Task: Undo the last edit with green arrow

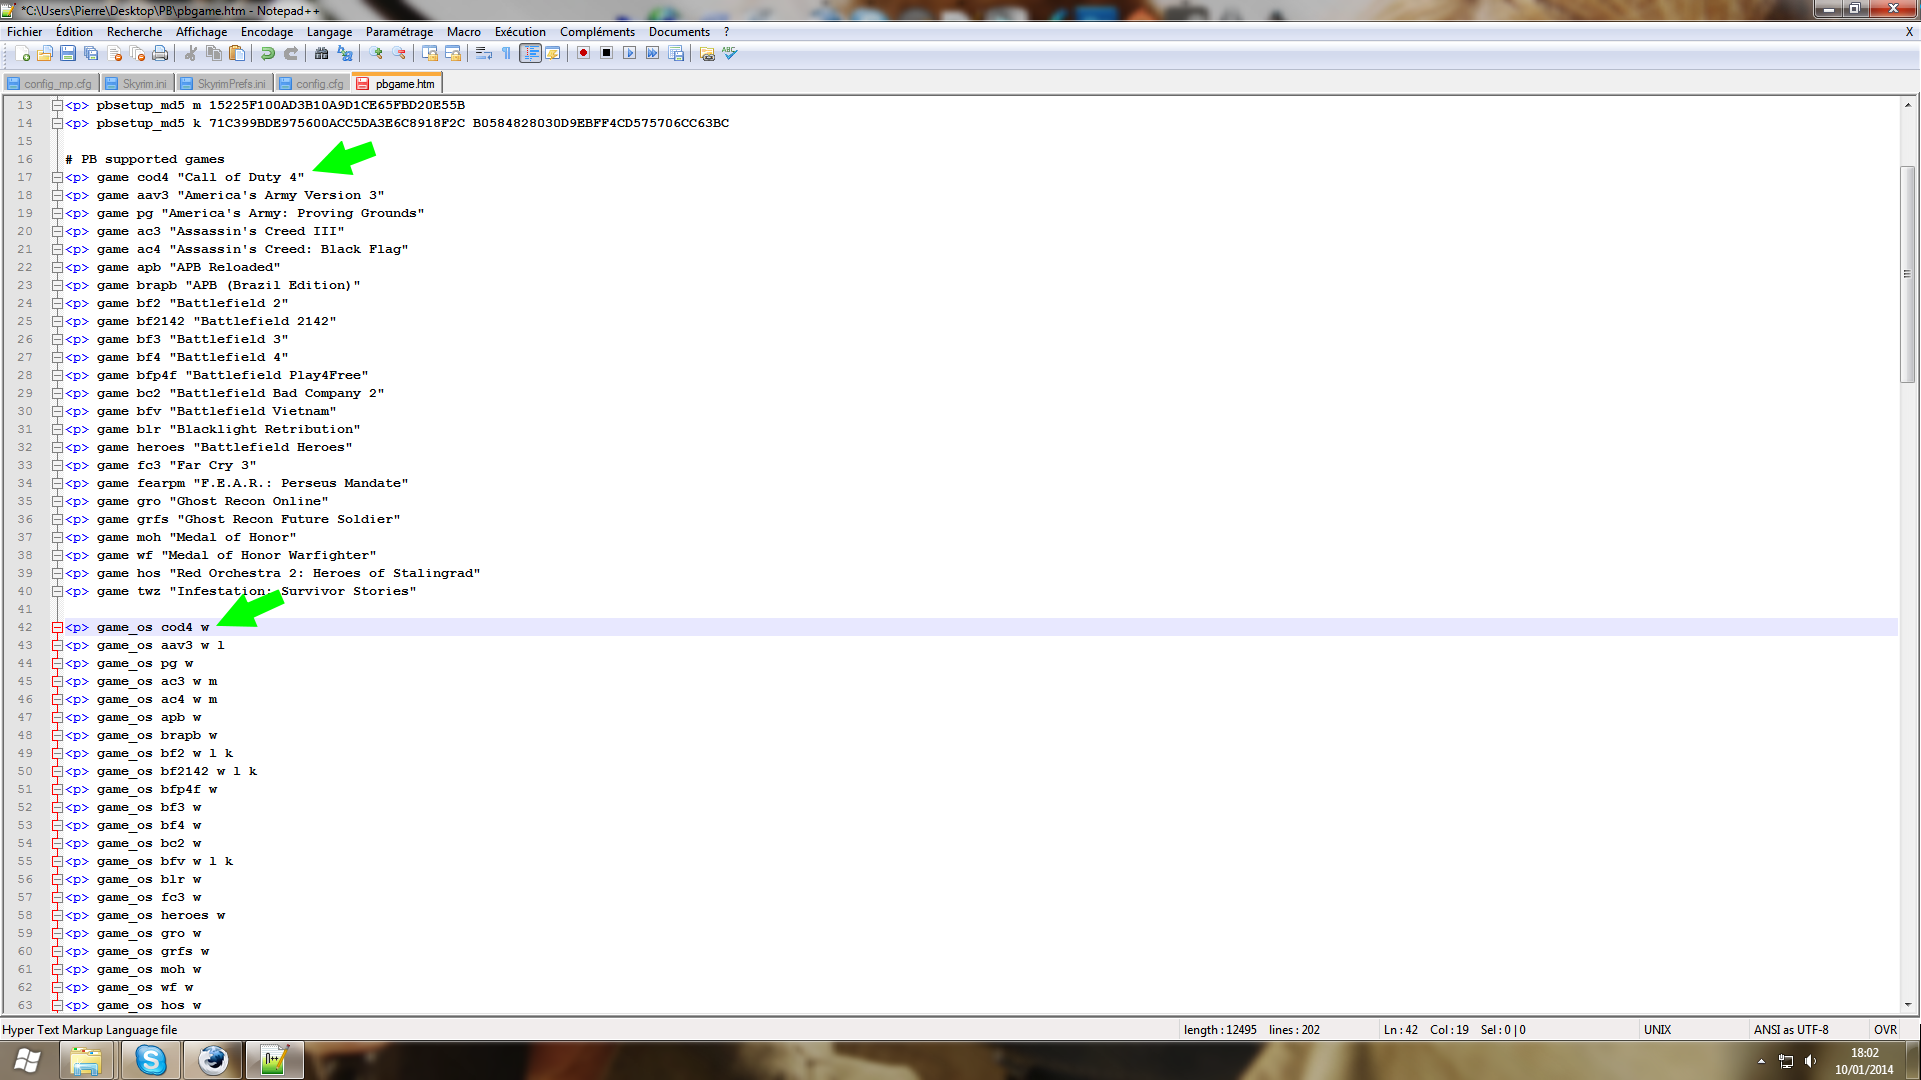Action: tap(268, 54)
